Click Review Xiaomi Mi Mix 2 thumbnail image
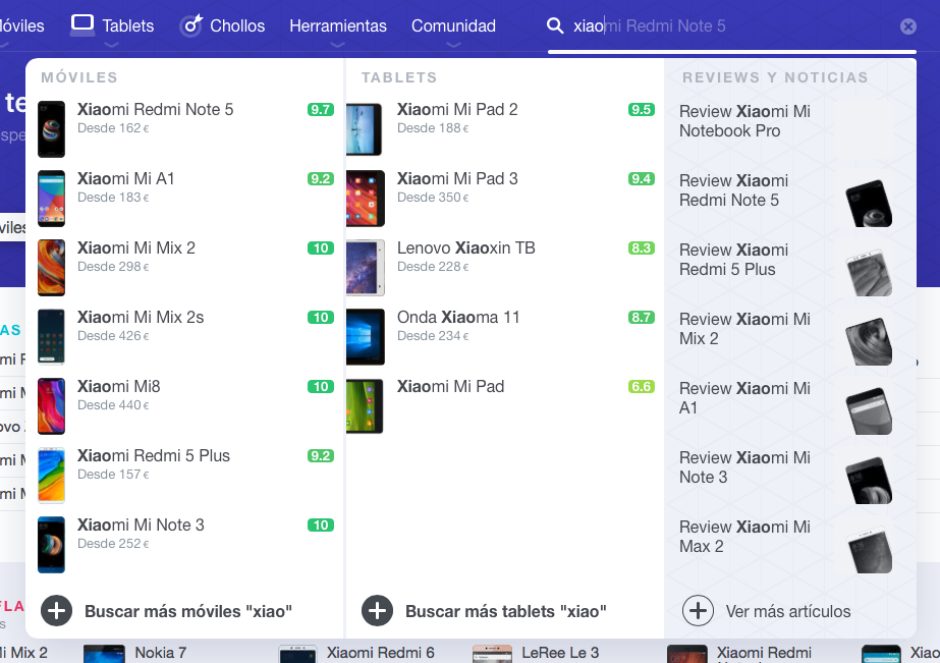Viewport: 940px width, 663px height. coord(869,342)
